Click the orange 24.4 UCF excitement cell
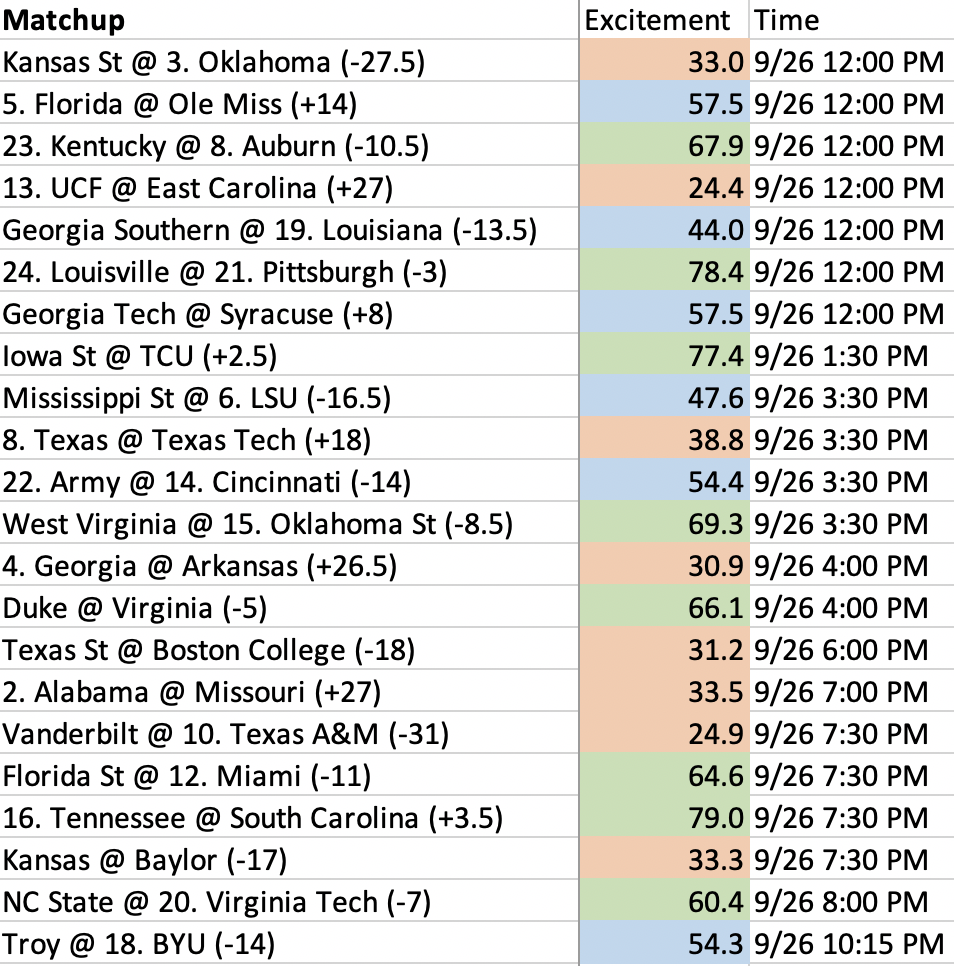 tap(664, 187)
